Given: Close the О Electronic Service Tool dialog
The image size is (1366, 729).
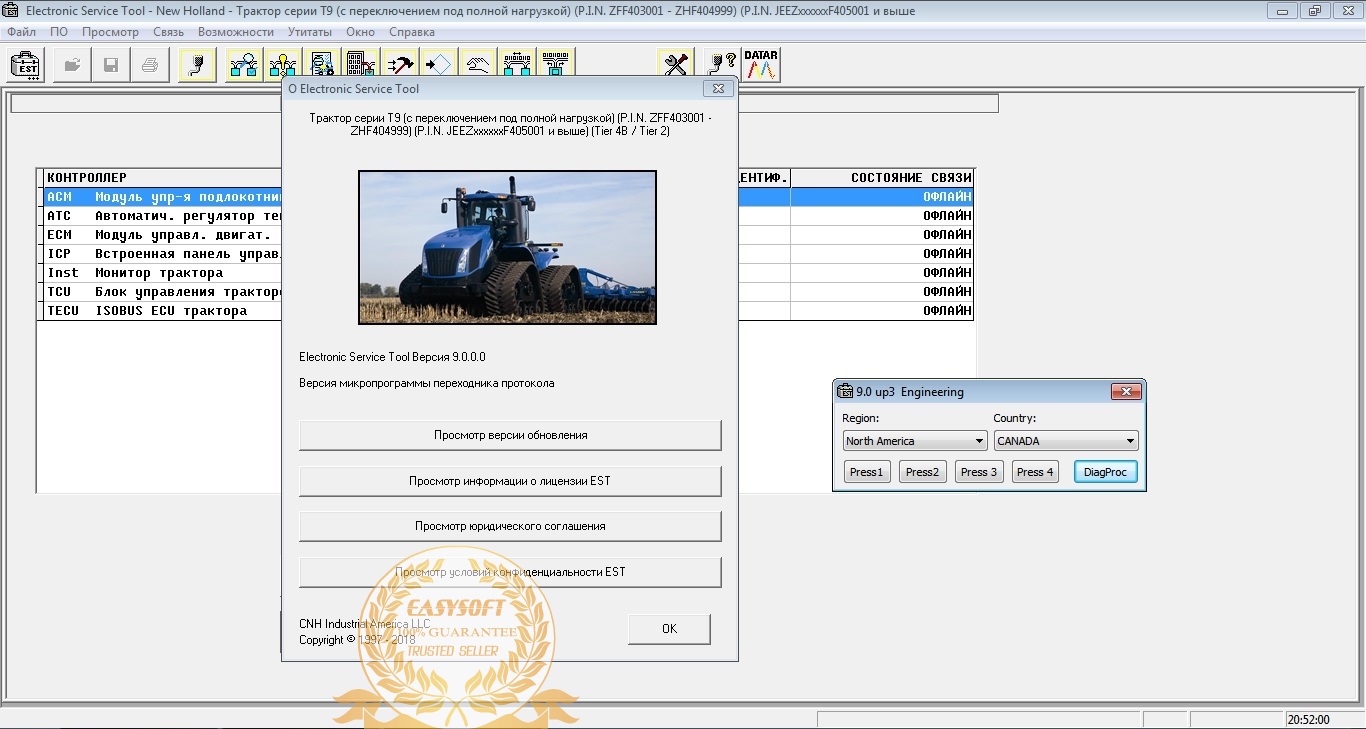Looking at the screenshot, I should tap(717, 89).
